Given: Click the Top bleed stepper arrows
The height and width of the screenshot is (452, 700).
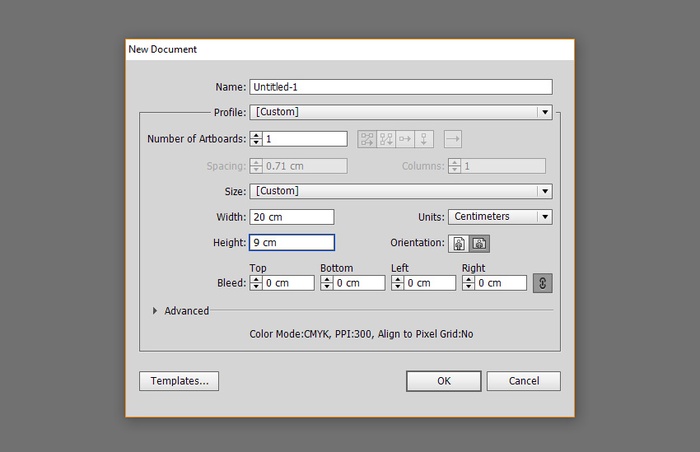Looking at the screenshot, I should click(255, 283).
